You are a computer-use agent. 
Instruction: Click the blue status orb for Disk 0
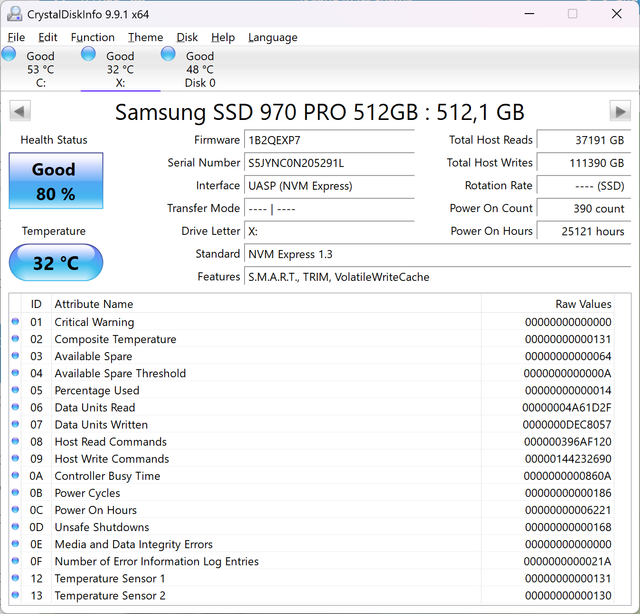point(168,54)
